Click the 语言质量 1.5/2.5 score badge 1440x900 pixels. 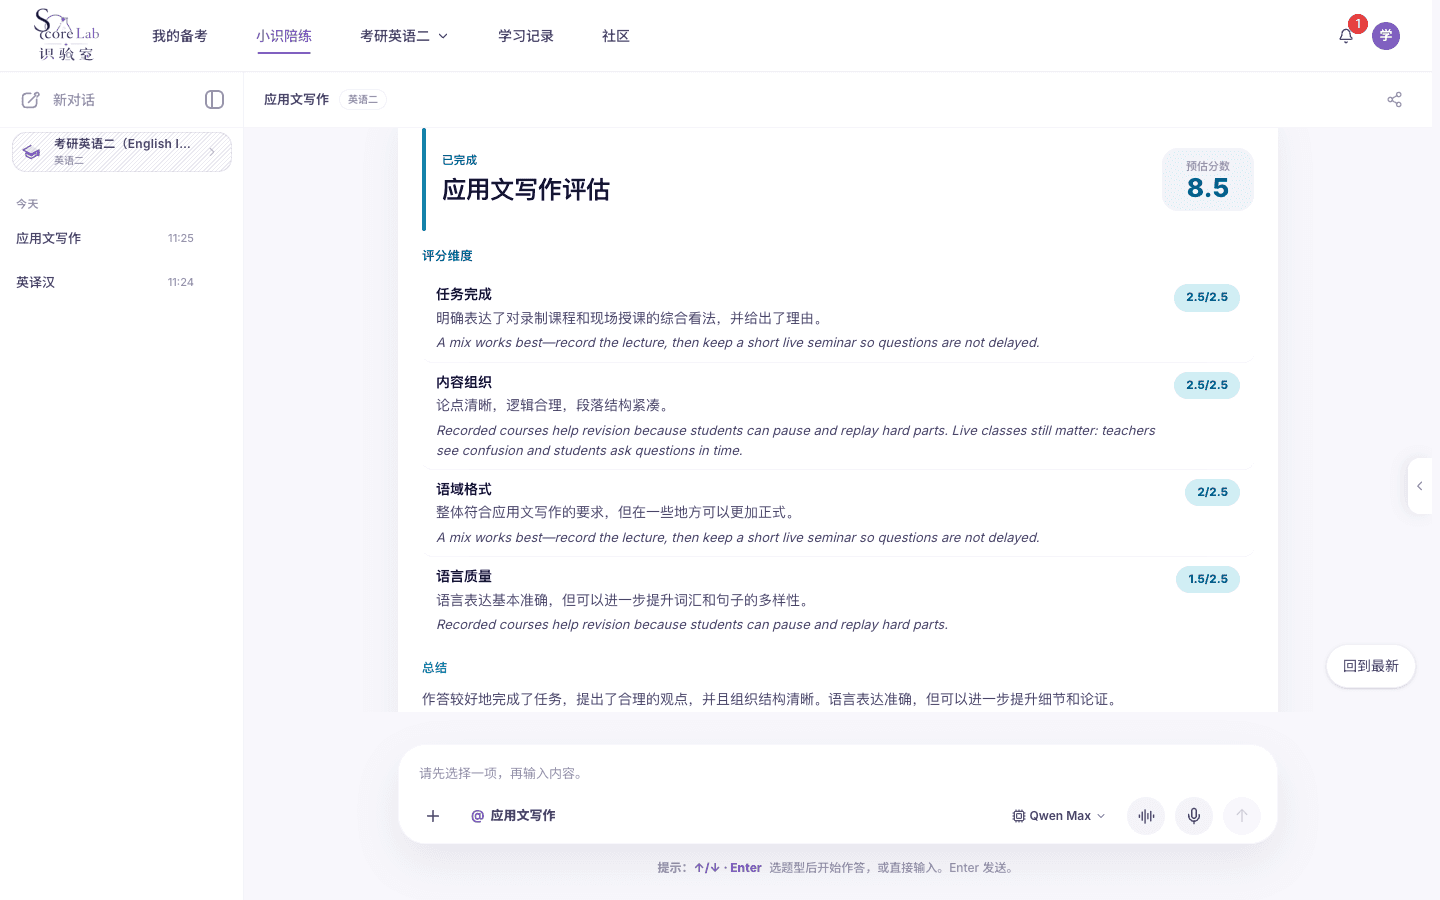(1208, 579)
